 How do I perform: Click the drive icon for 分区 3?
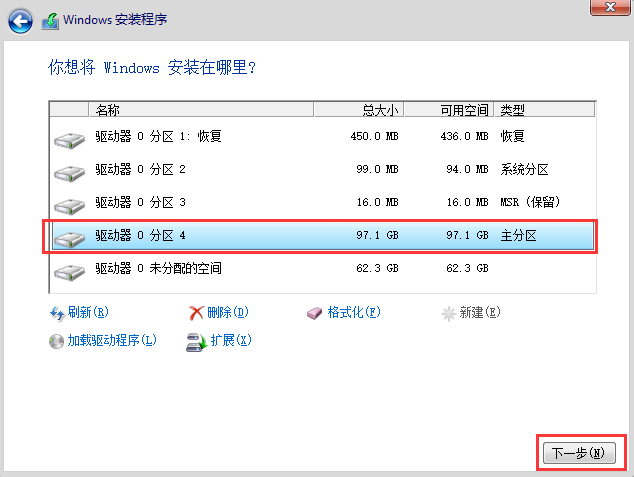[70, 206]
